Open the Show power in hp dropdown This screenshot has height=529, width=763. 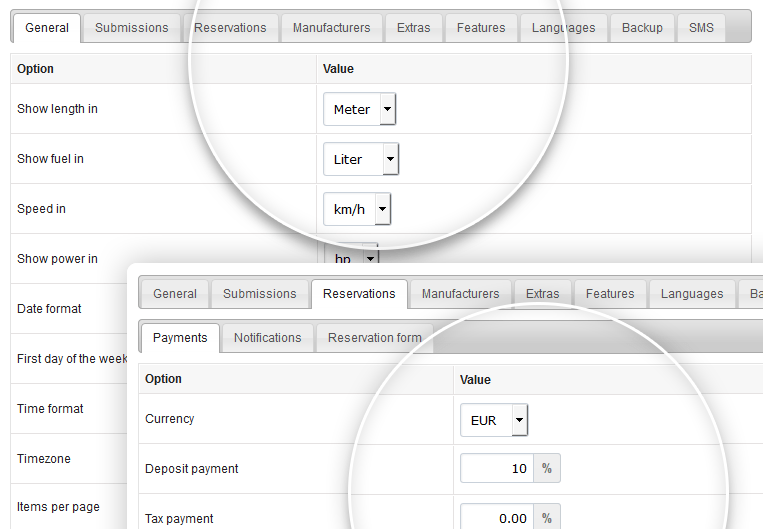tap(351, 255)
